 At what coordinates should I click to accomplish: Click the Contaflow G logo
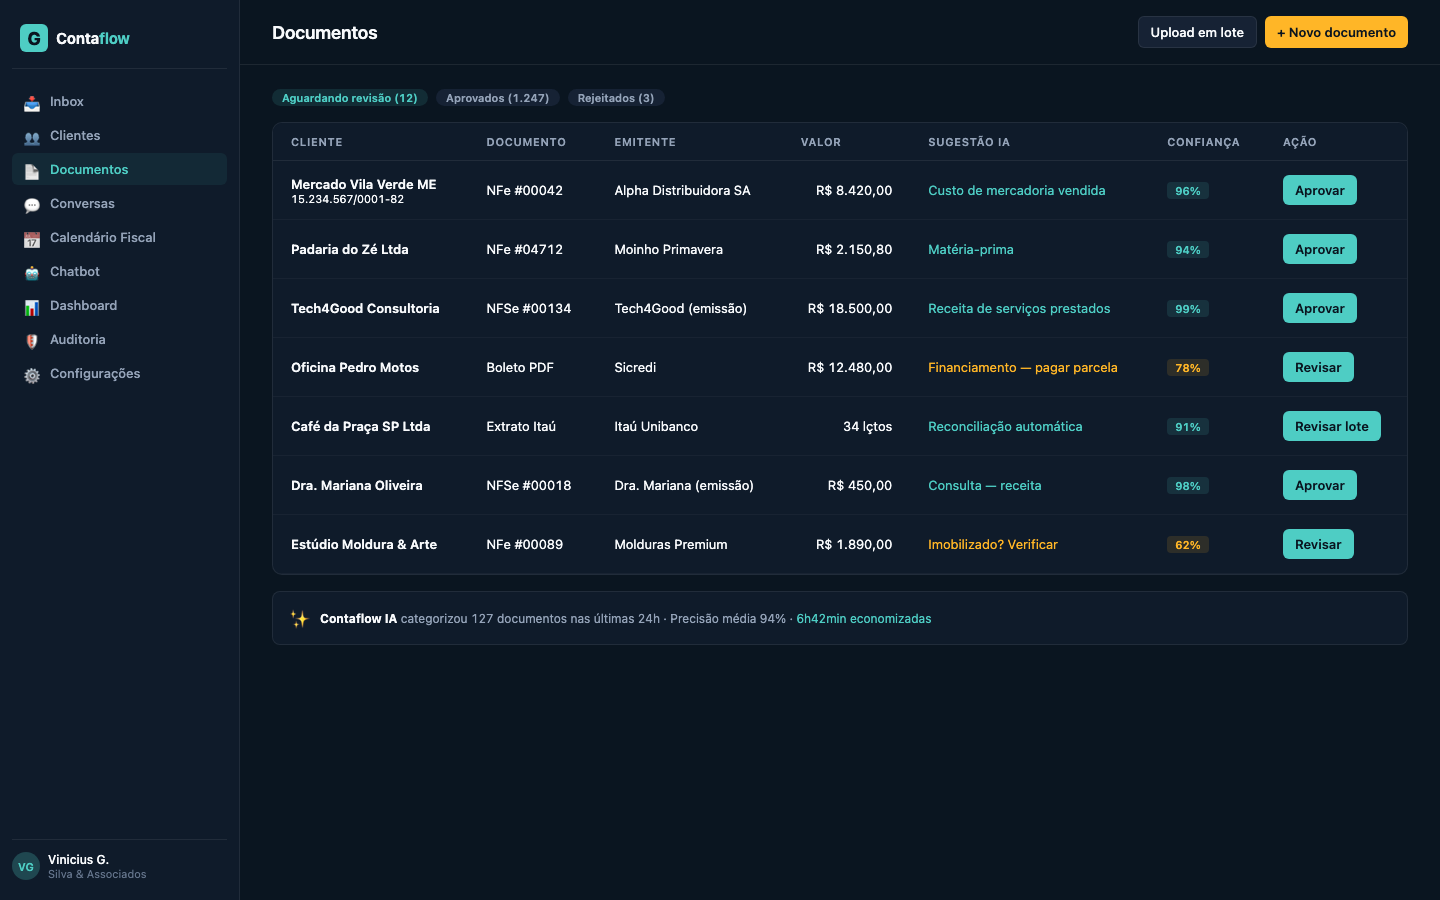coord(33,38)
